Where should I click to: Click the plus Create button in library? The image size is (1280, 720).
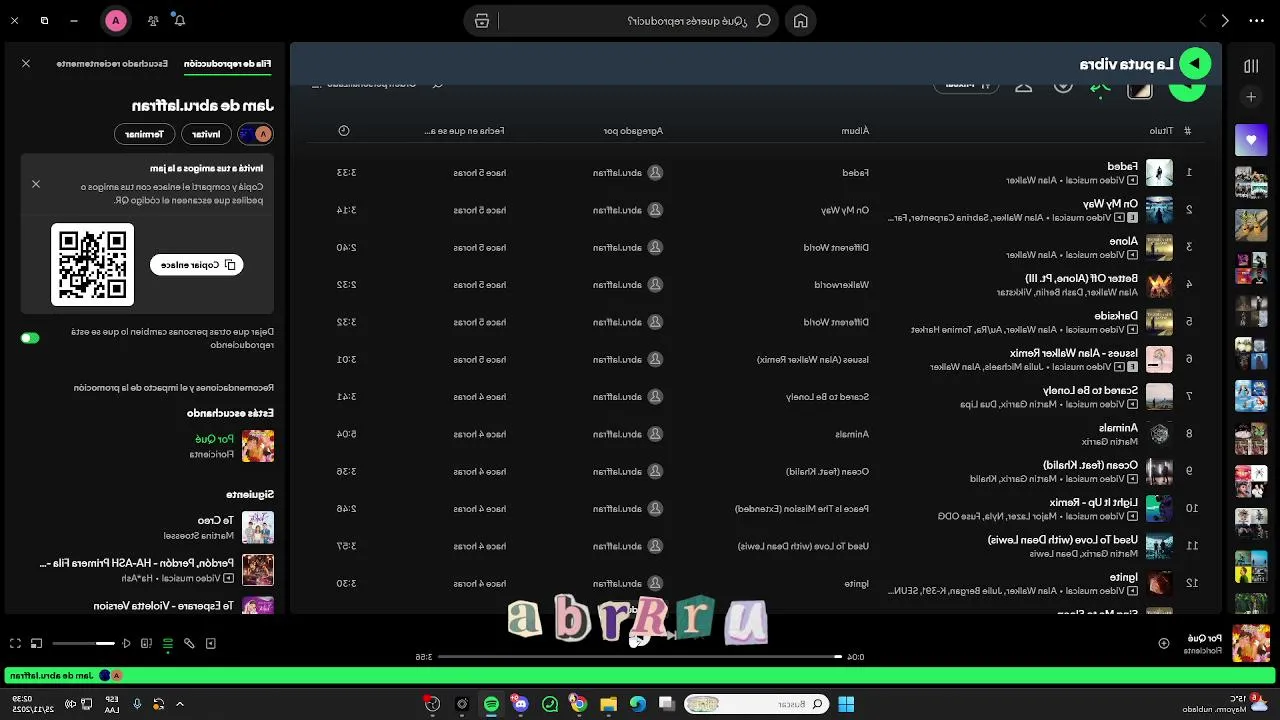tap(1251, 97)
